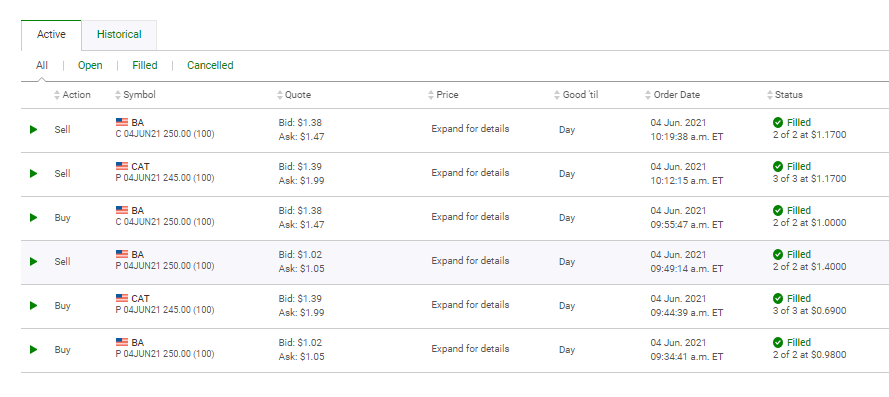Expand the BA put buy order at 09:34:41

(x=33, y=349)
